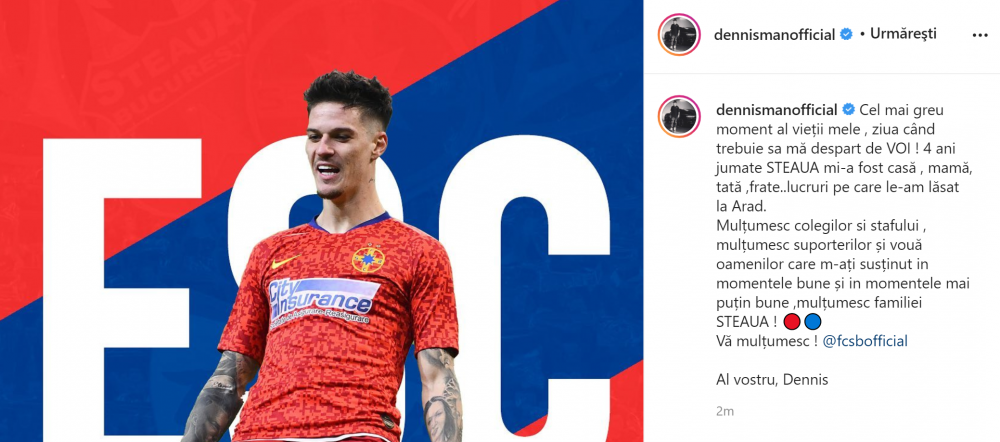The image size is (1000, 442).
Task: Click the City Insurance sponsor logo on jersey
Action: pos(323,301)
